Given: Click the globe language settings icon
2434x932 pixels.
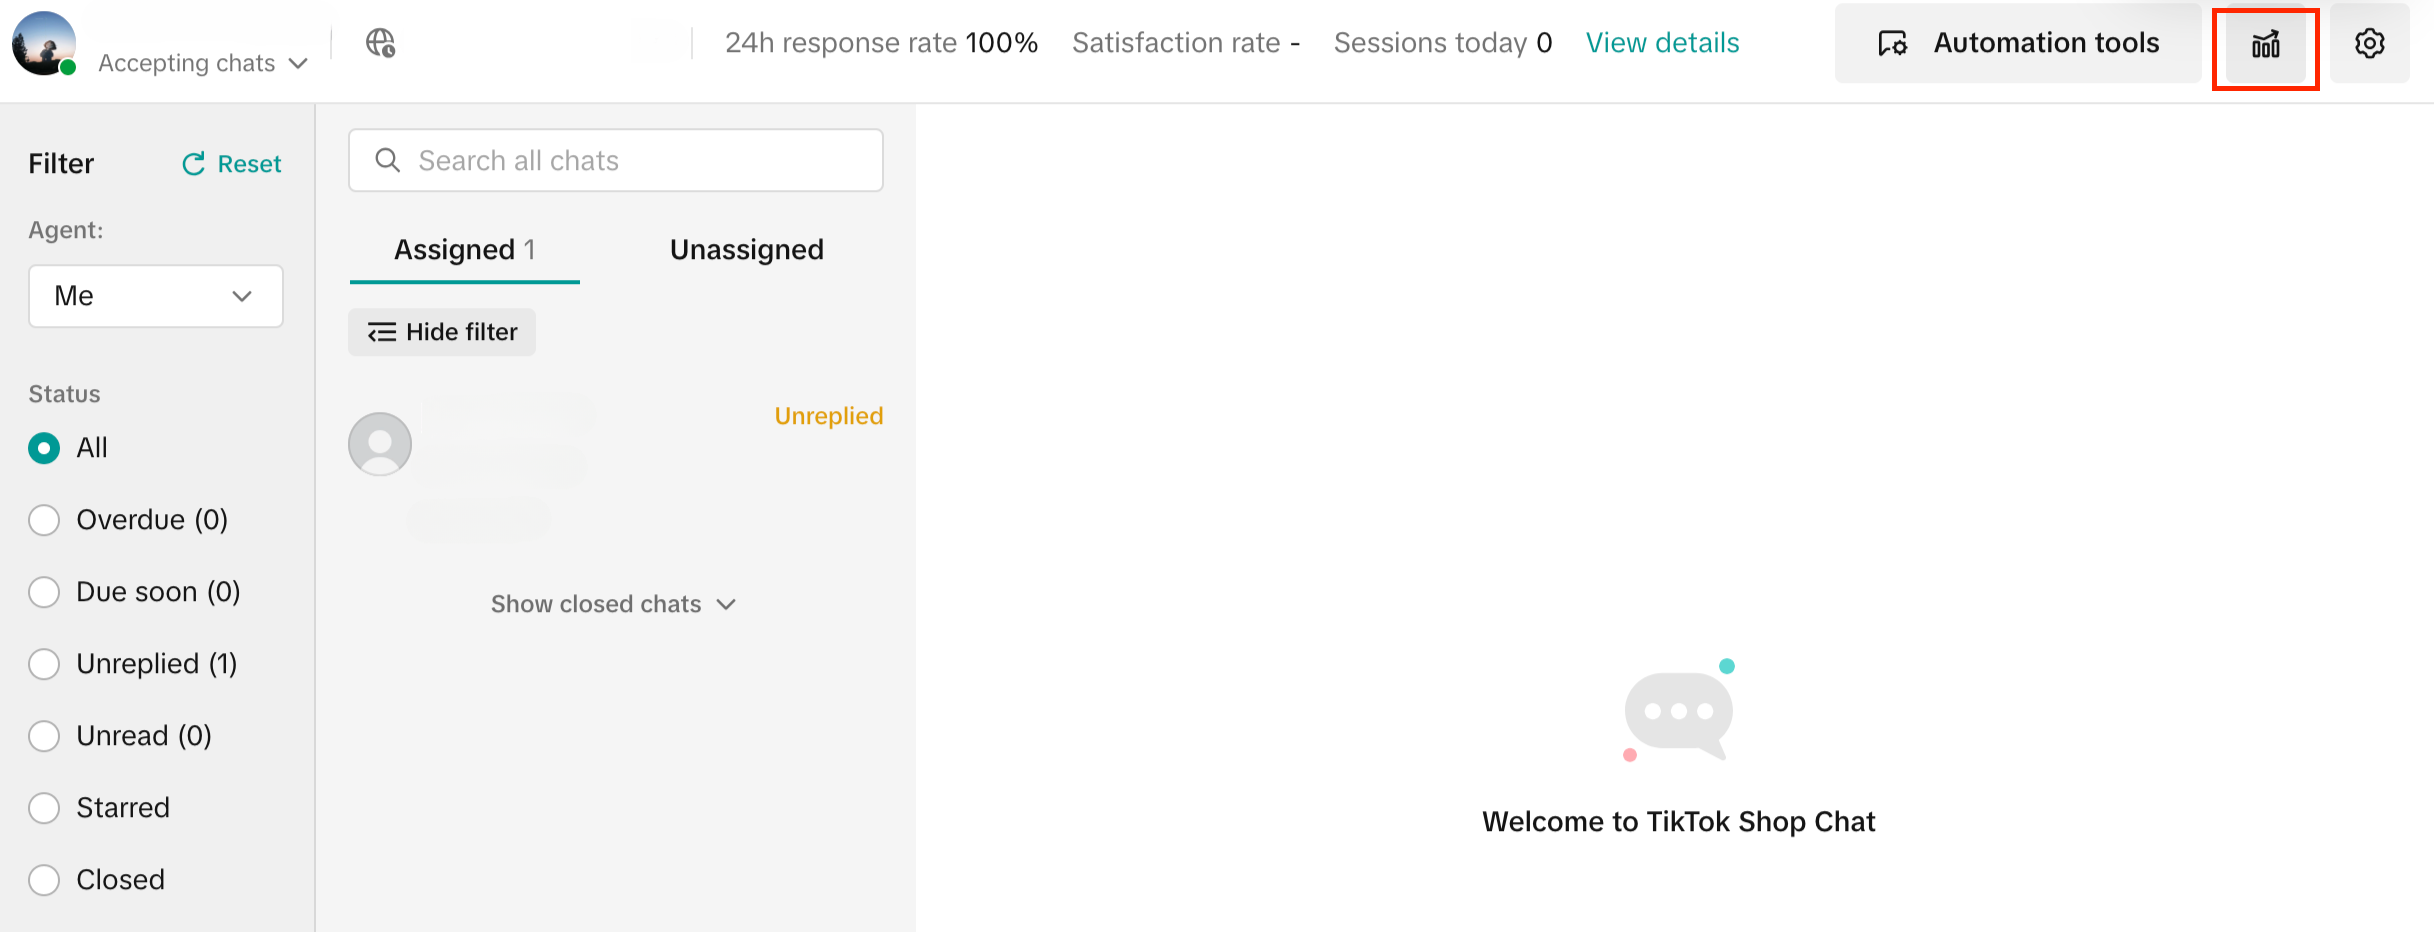Looking at the screenshot, I should [x=380, y=43].
